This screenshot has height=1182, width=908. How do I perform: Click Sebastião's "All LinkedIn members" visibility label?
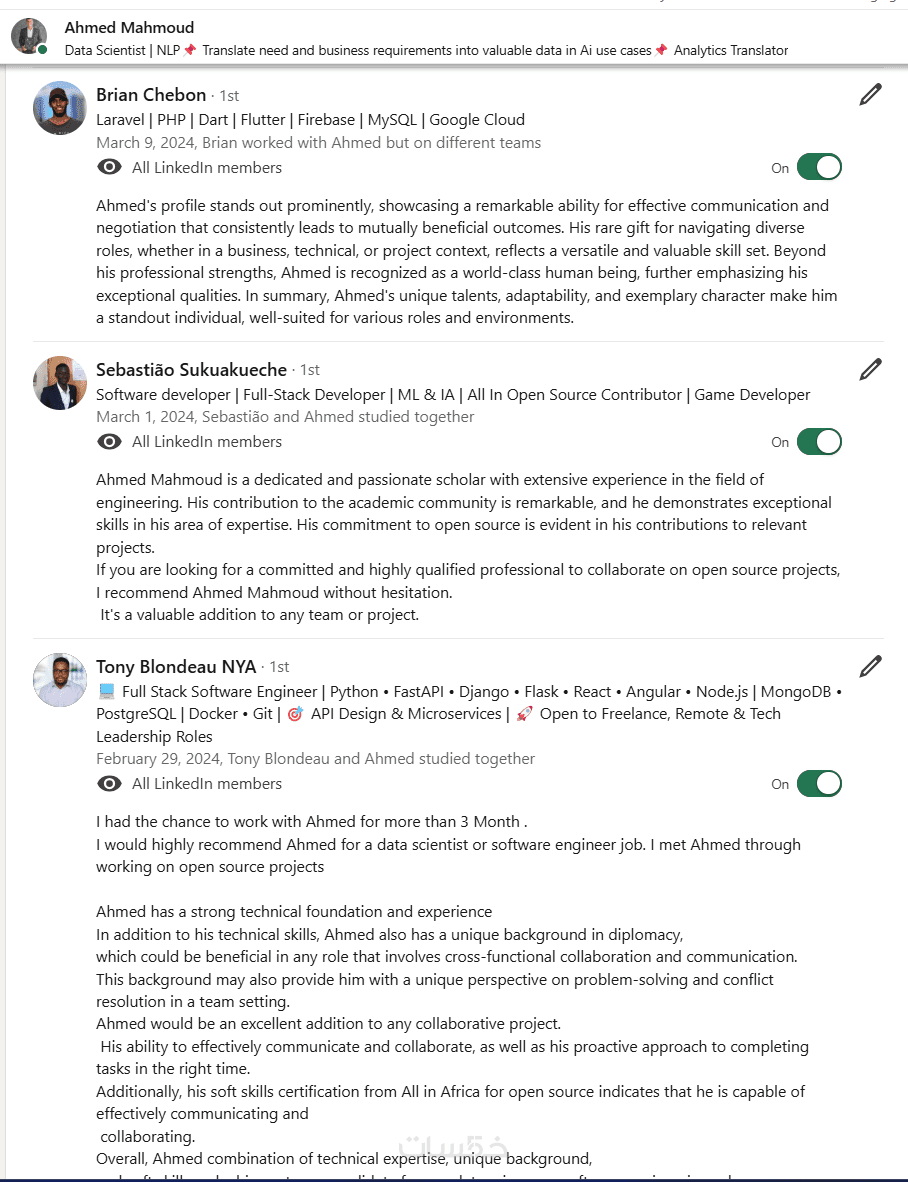pos(207,442)
